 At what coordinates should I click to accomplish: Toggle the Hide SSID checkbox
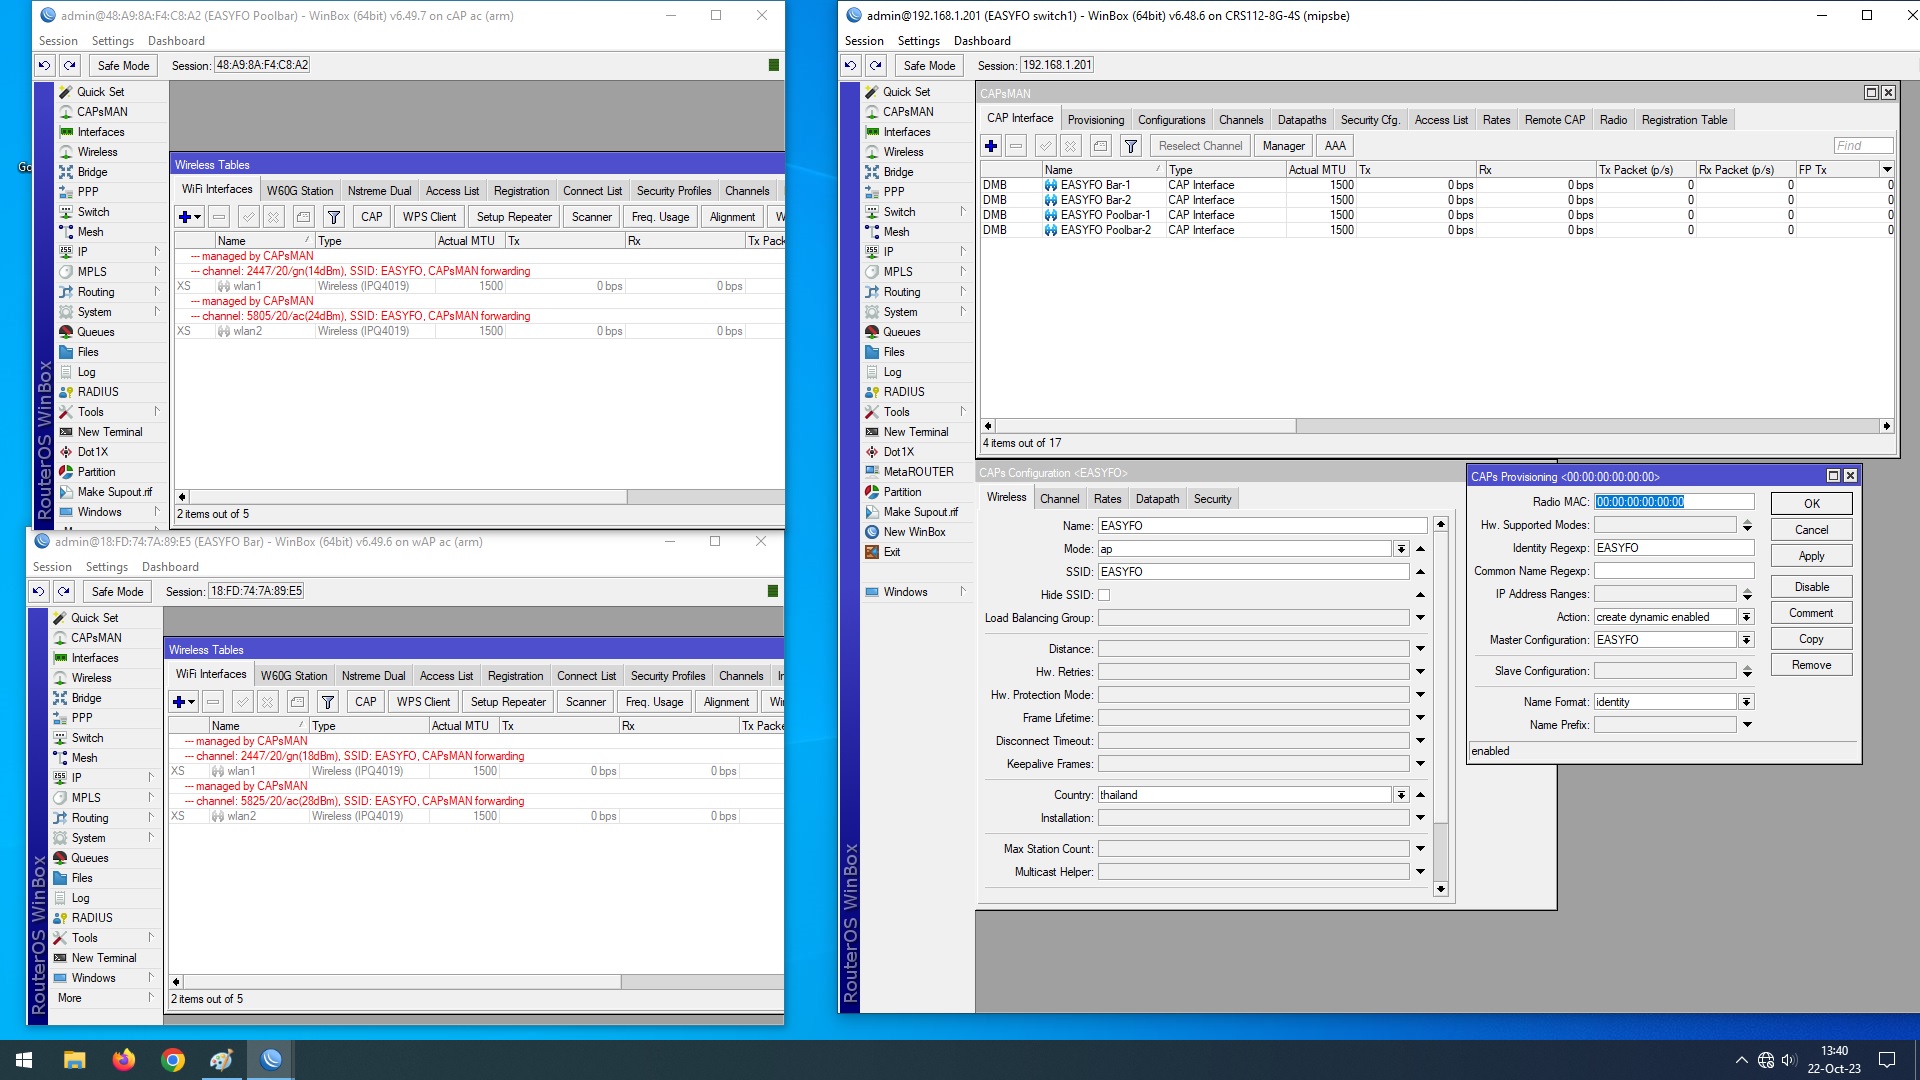pos(1104,595)
